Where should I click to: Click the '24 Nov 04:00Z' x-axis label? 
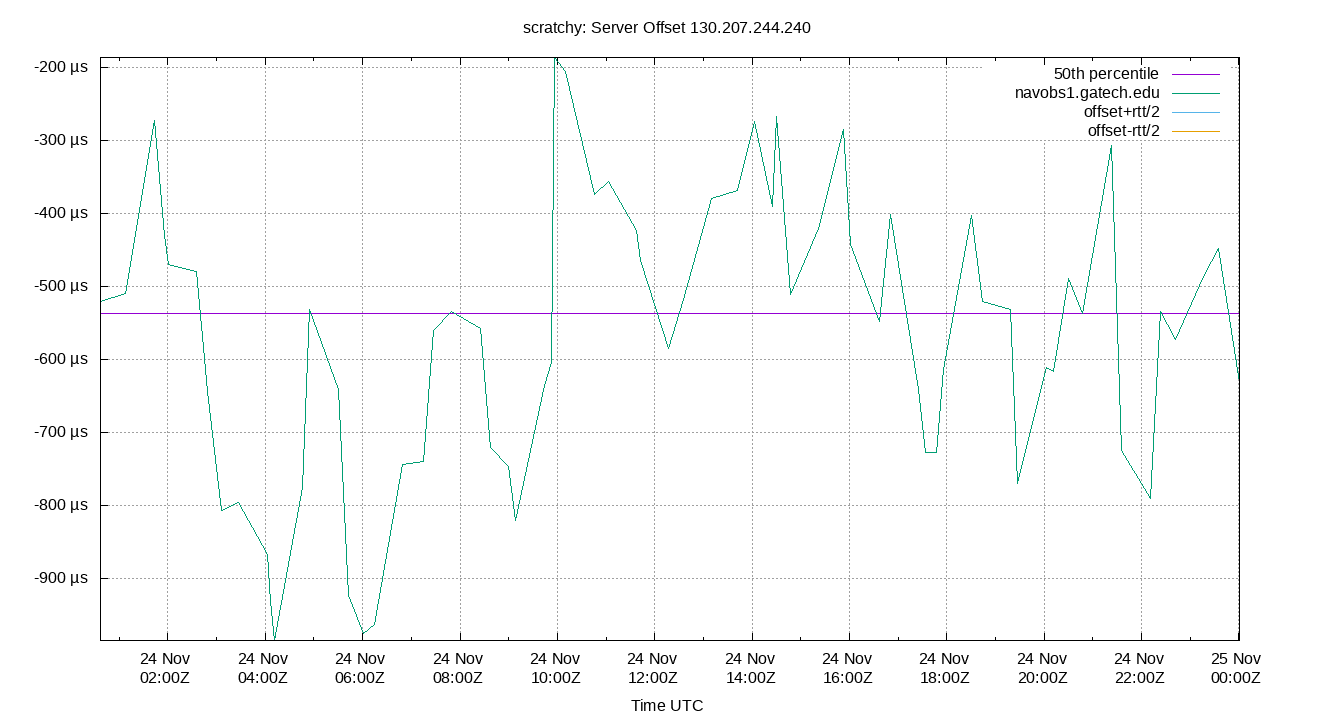pos(263,668)
